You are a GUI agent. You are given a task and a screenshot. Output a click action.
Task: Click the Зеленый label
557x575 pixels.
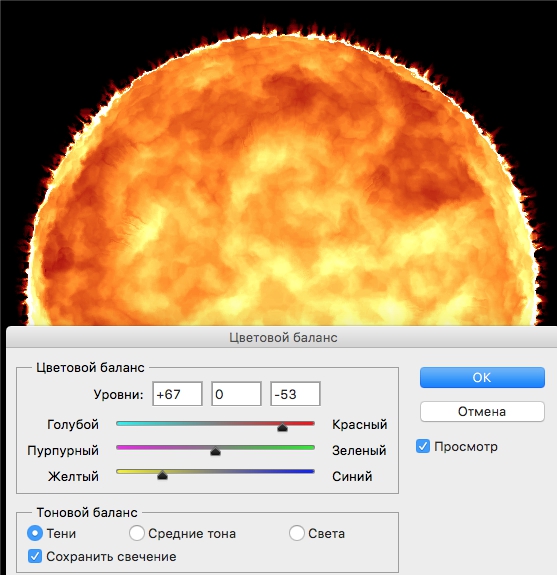click(359, 450)
